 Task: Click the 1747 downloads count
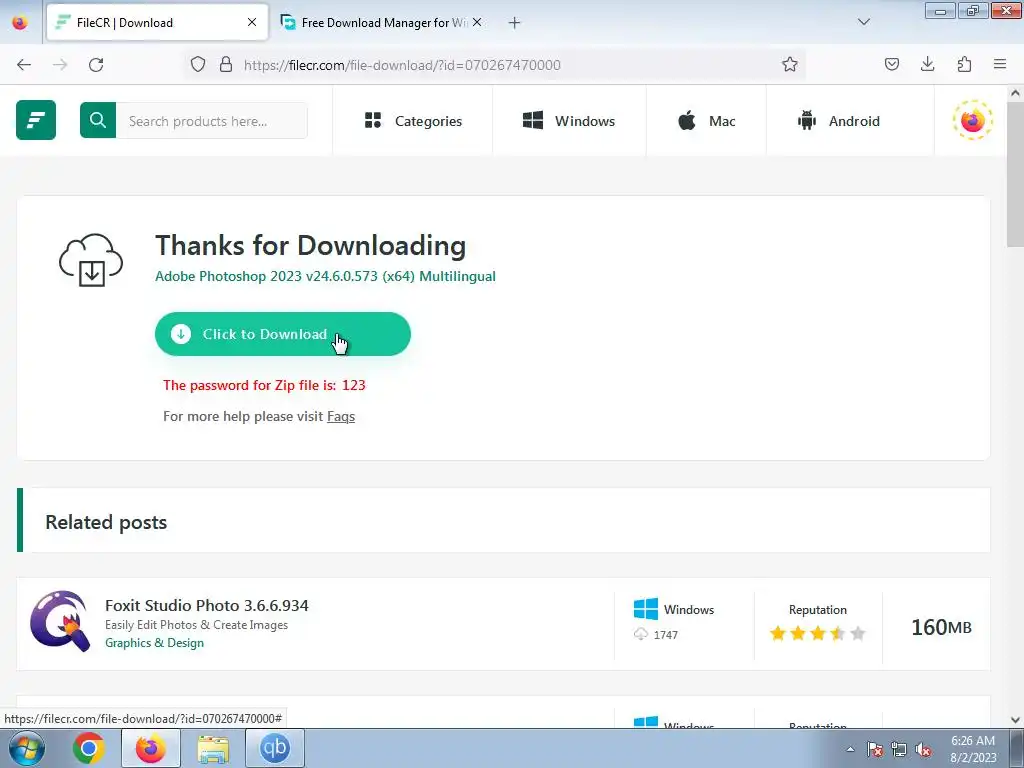click(665, 635)
